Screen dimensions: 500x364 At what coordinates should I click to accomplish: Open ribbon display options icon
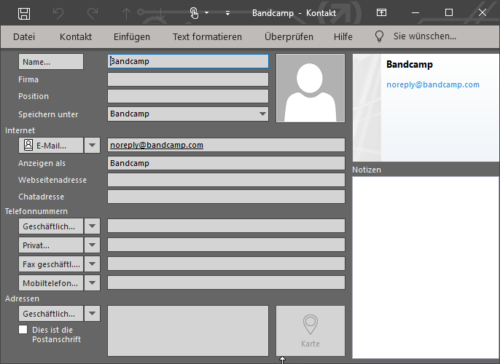point(381,13)
